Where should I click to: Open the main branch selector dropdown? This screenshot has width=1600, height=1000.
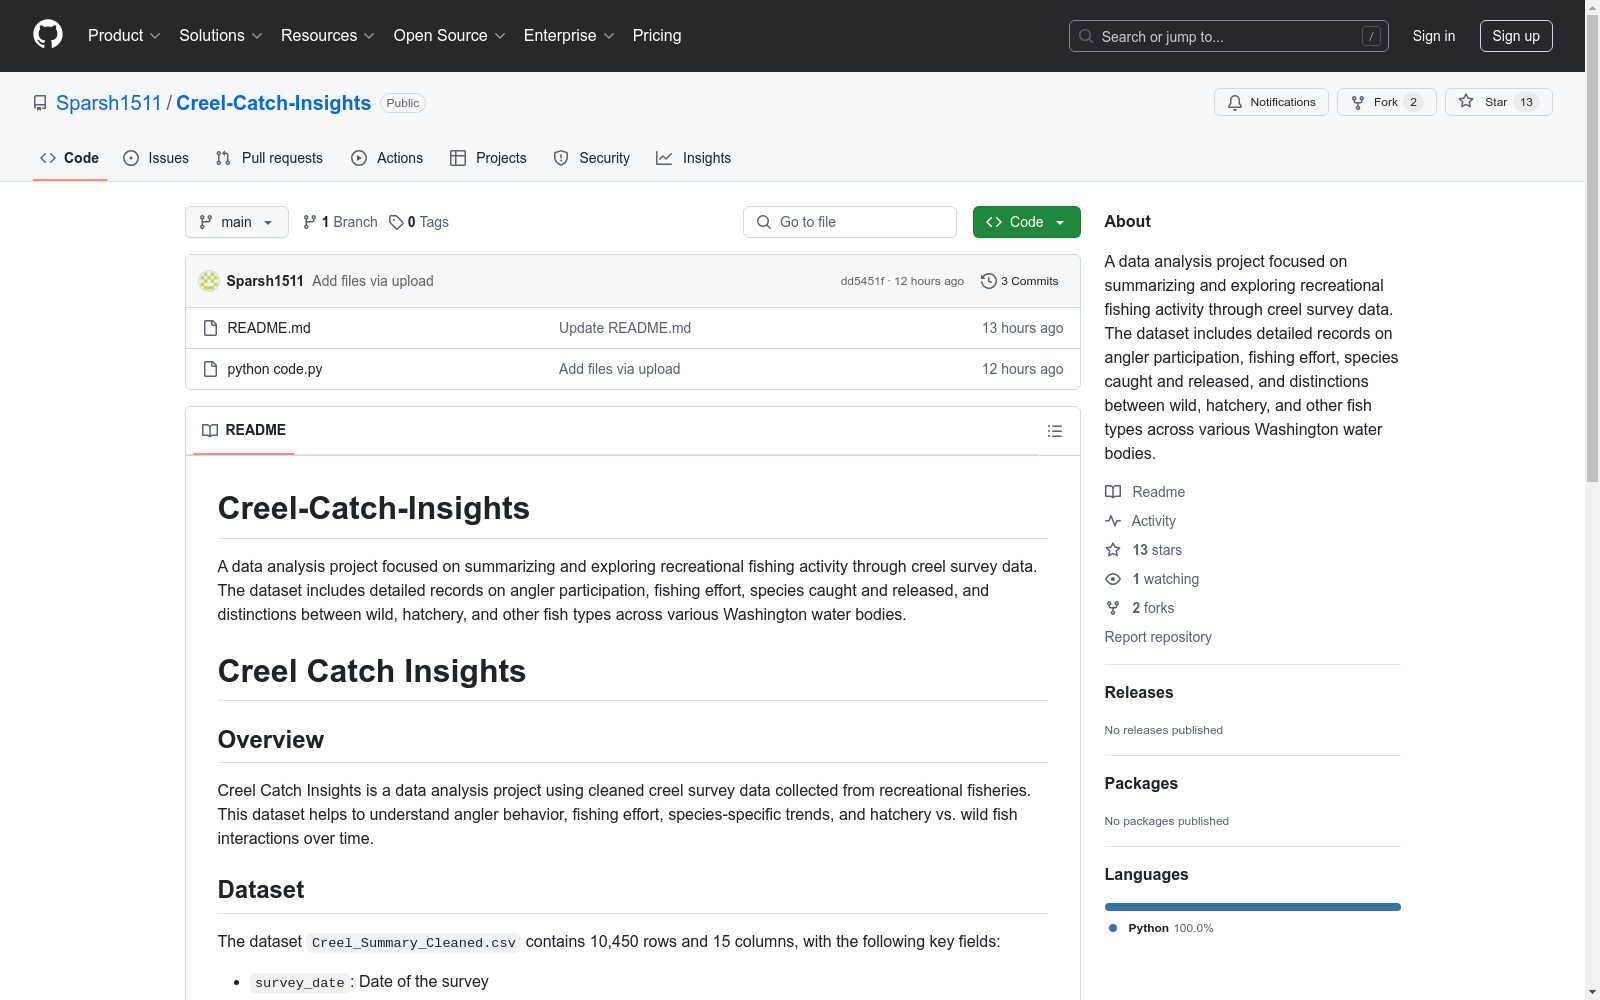click(237, 222)
